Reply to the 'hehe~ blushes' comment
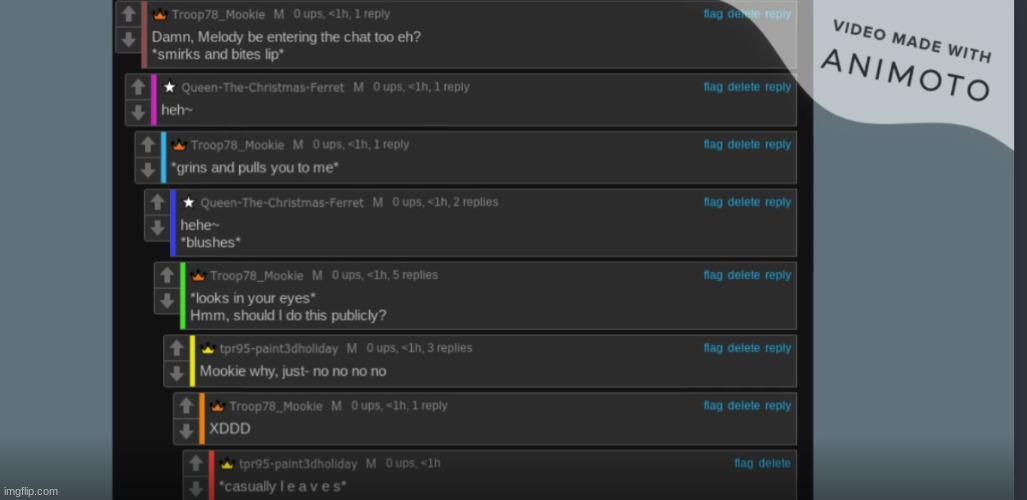The width and height of the screenshot is (1027, 500). tap(778, 202)
